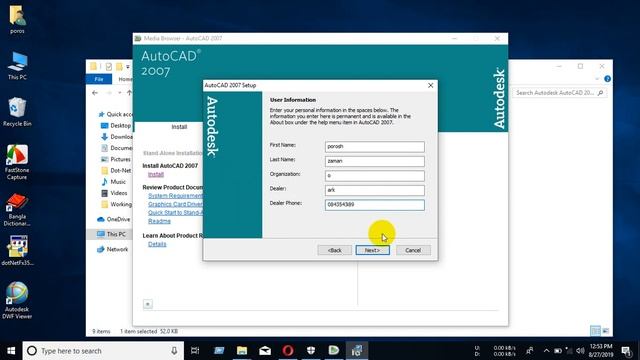Select the Install tab in Media Browser
Image resolution: width=640 pixels, height=360 pixels.
click(179, 127)
